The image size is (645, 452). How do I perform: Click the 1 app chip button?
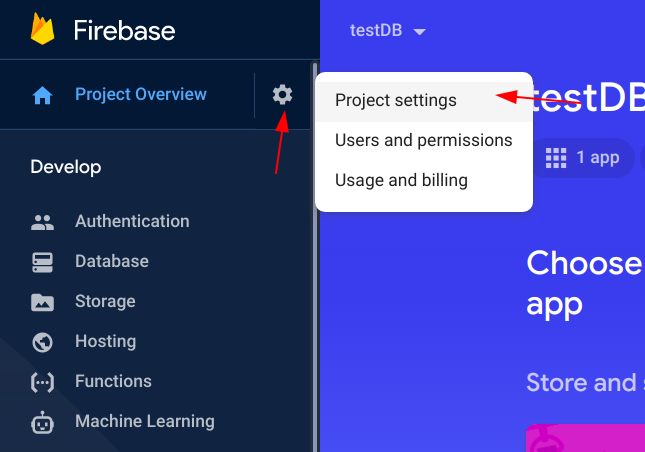tap(583, 158)
